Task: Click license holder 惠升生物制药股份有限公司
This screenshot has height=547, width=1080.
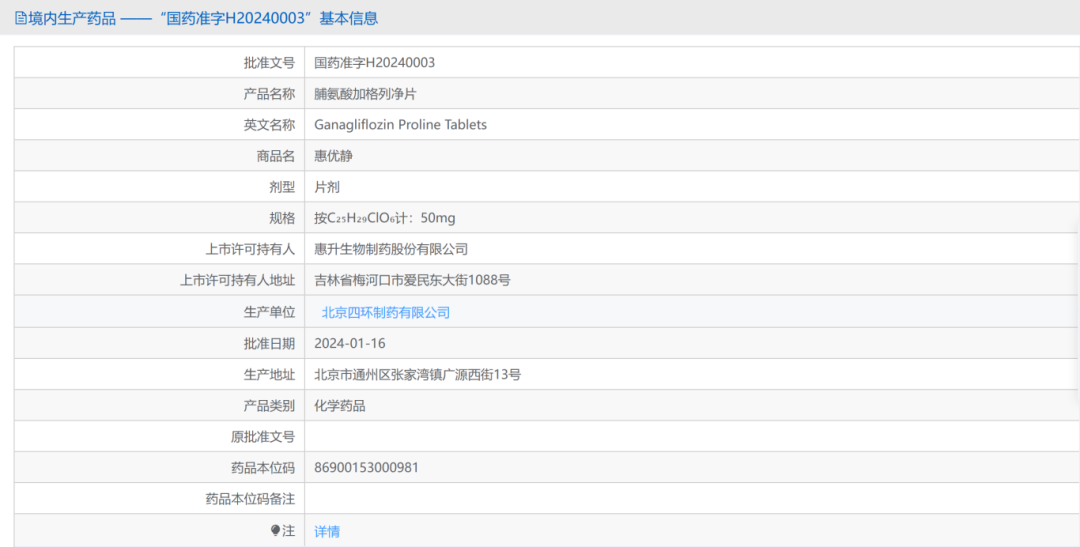Action: click(391, 249)
